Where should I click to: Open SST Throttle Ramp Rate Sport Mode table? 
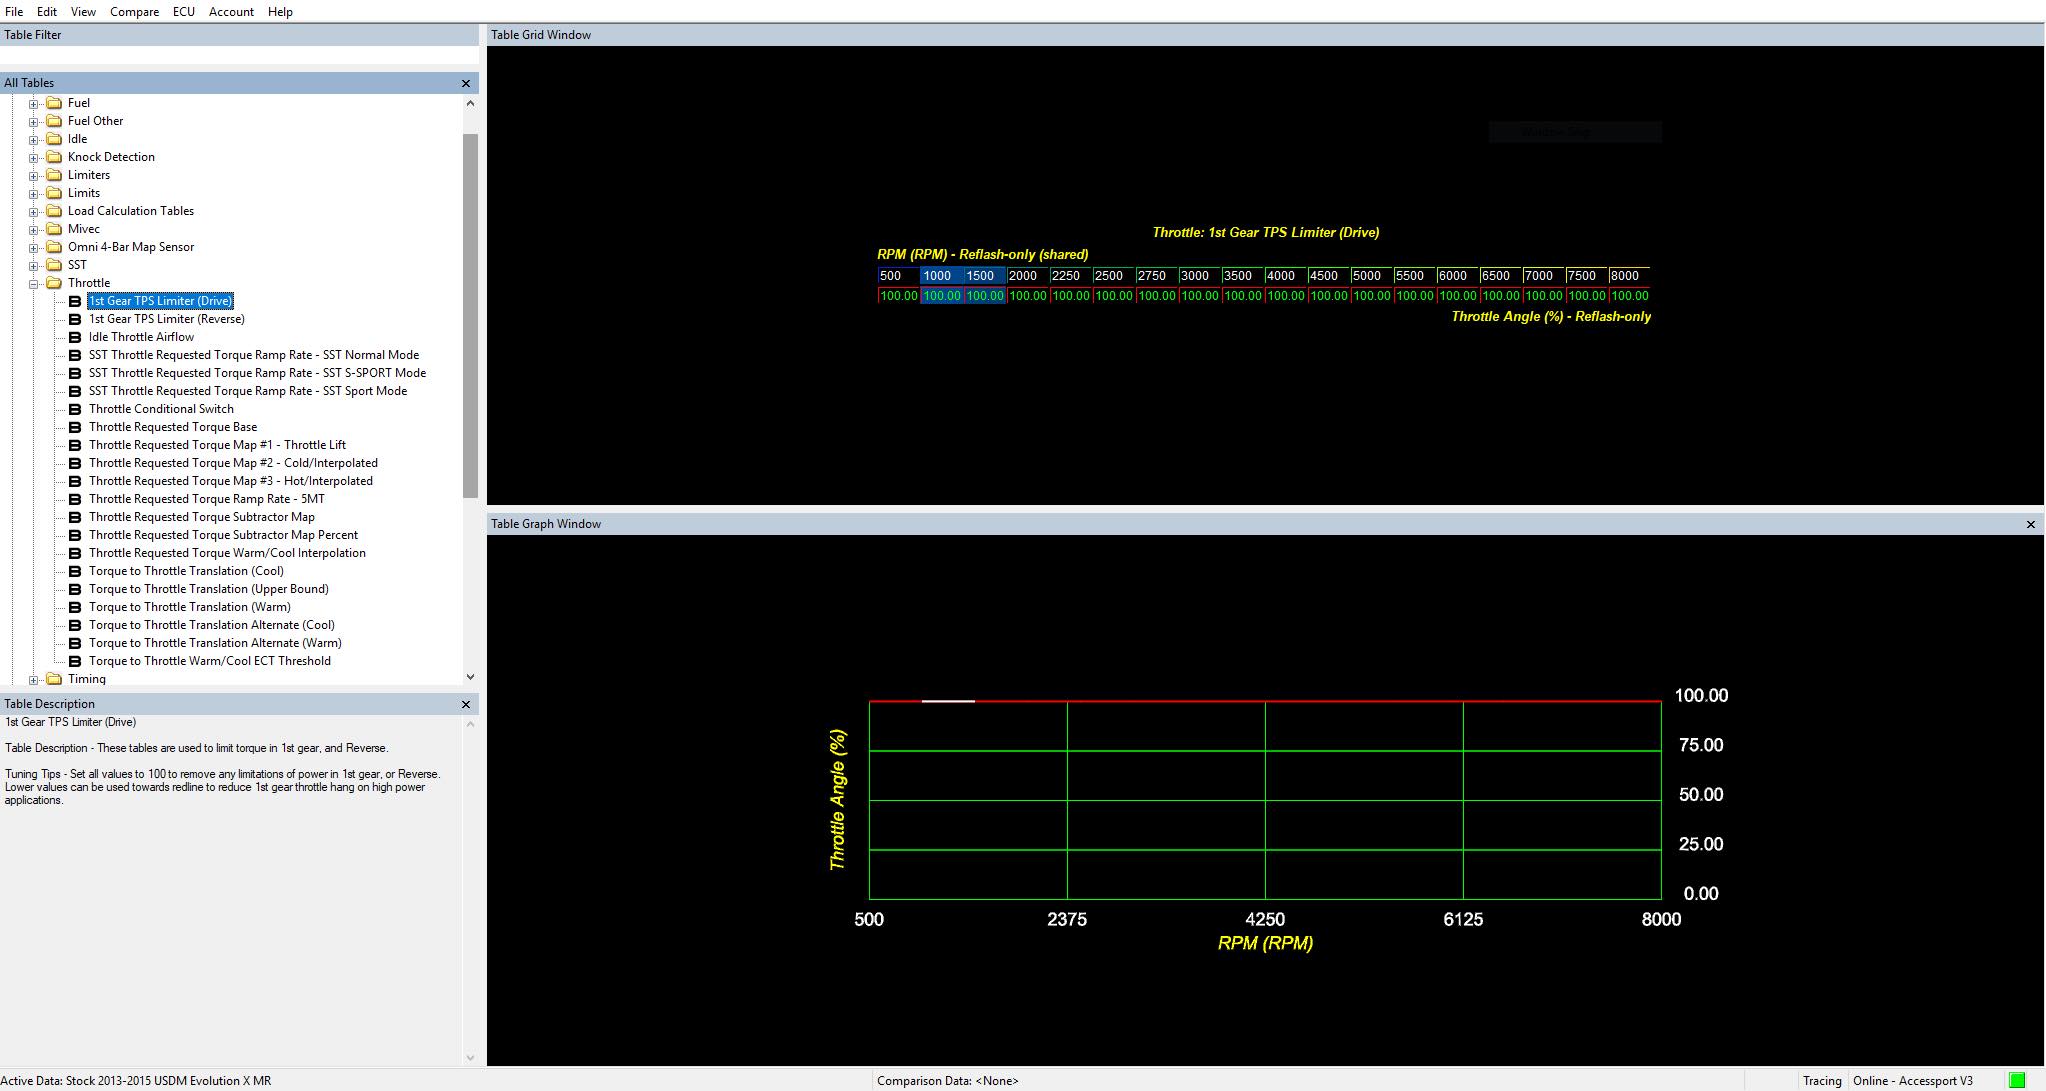pos(248,391)
